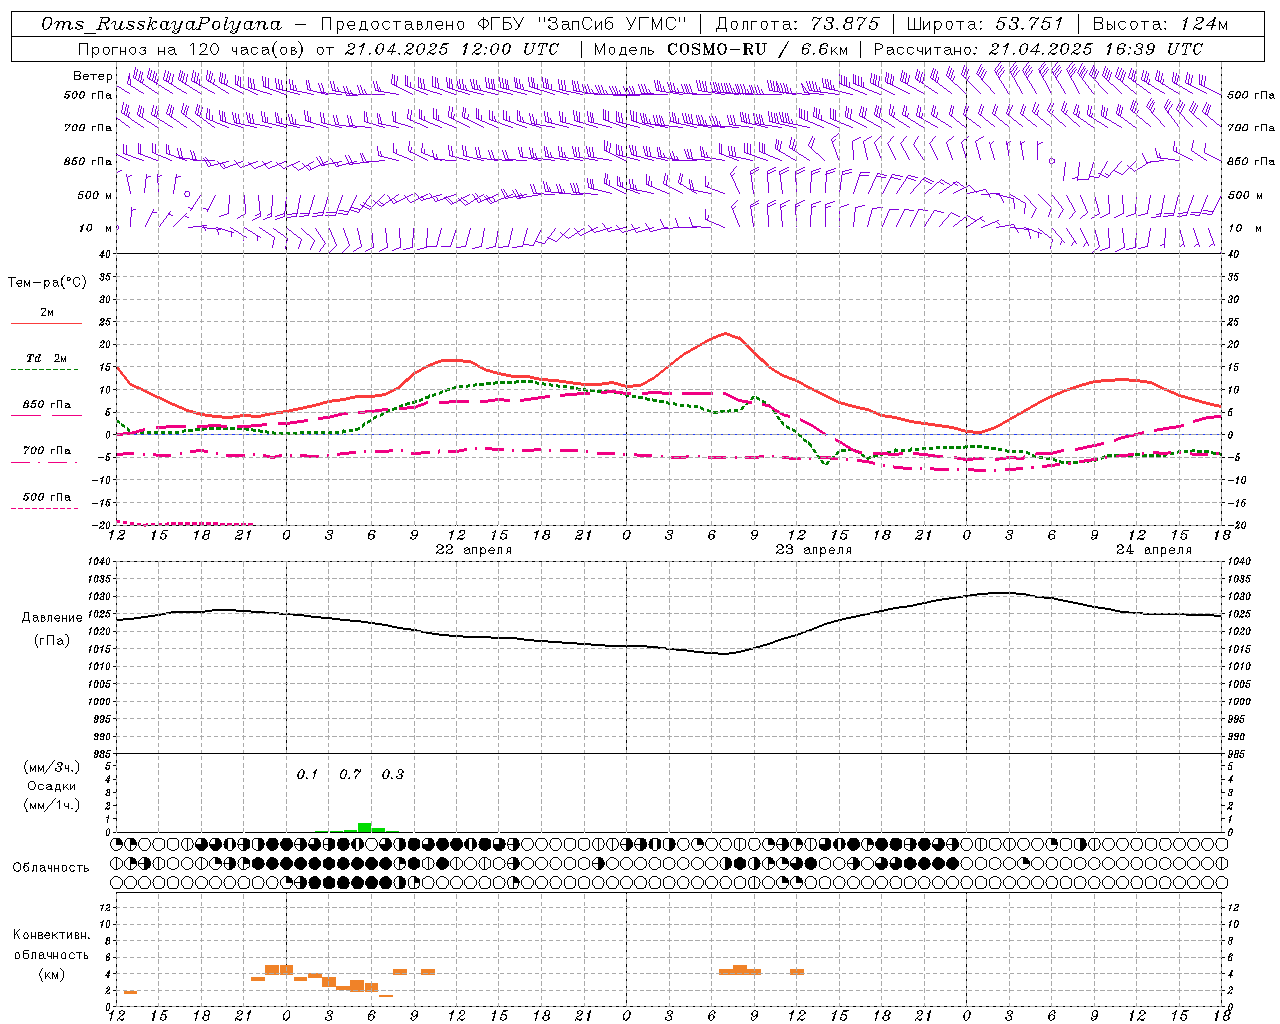Click the Ветер wind panel label

(92, 76)
